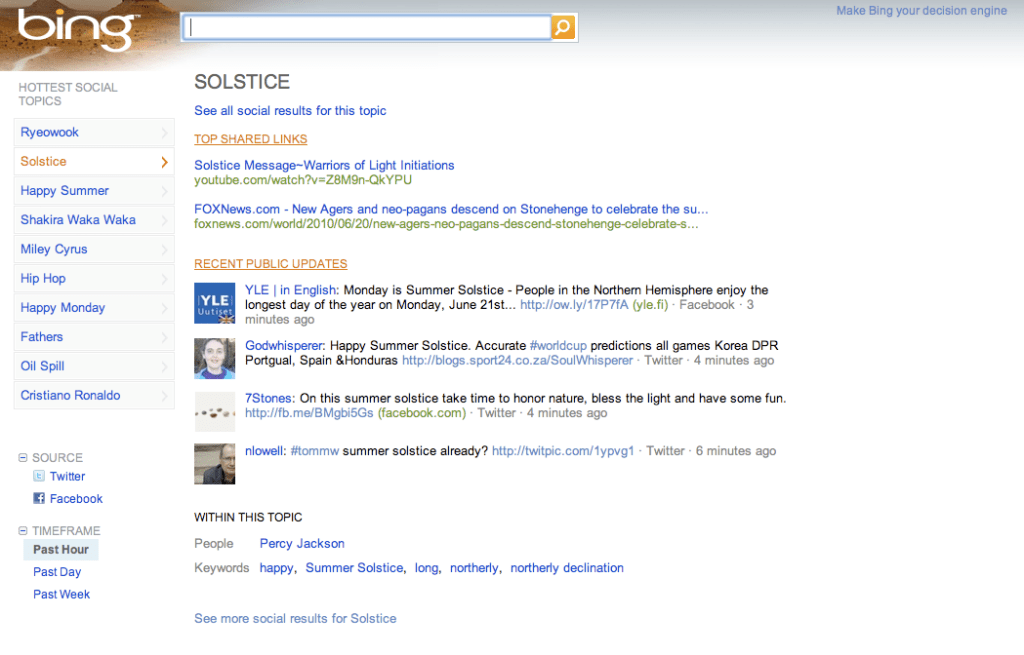Select the Past Day timeframe
Screen dimensions: 1024x655
57,571
